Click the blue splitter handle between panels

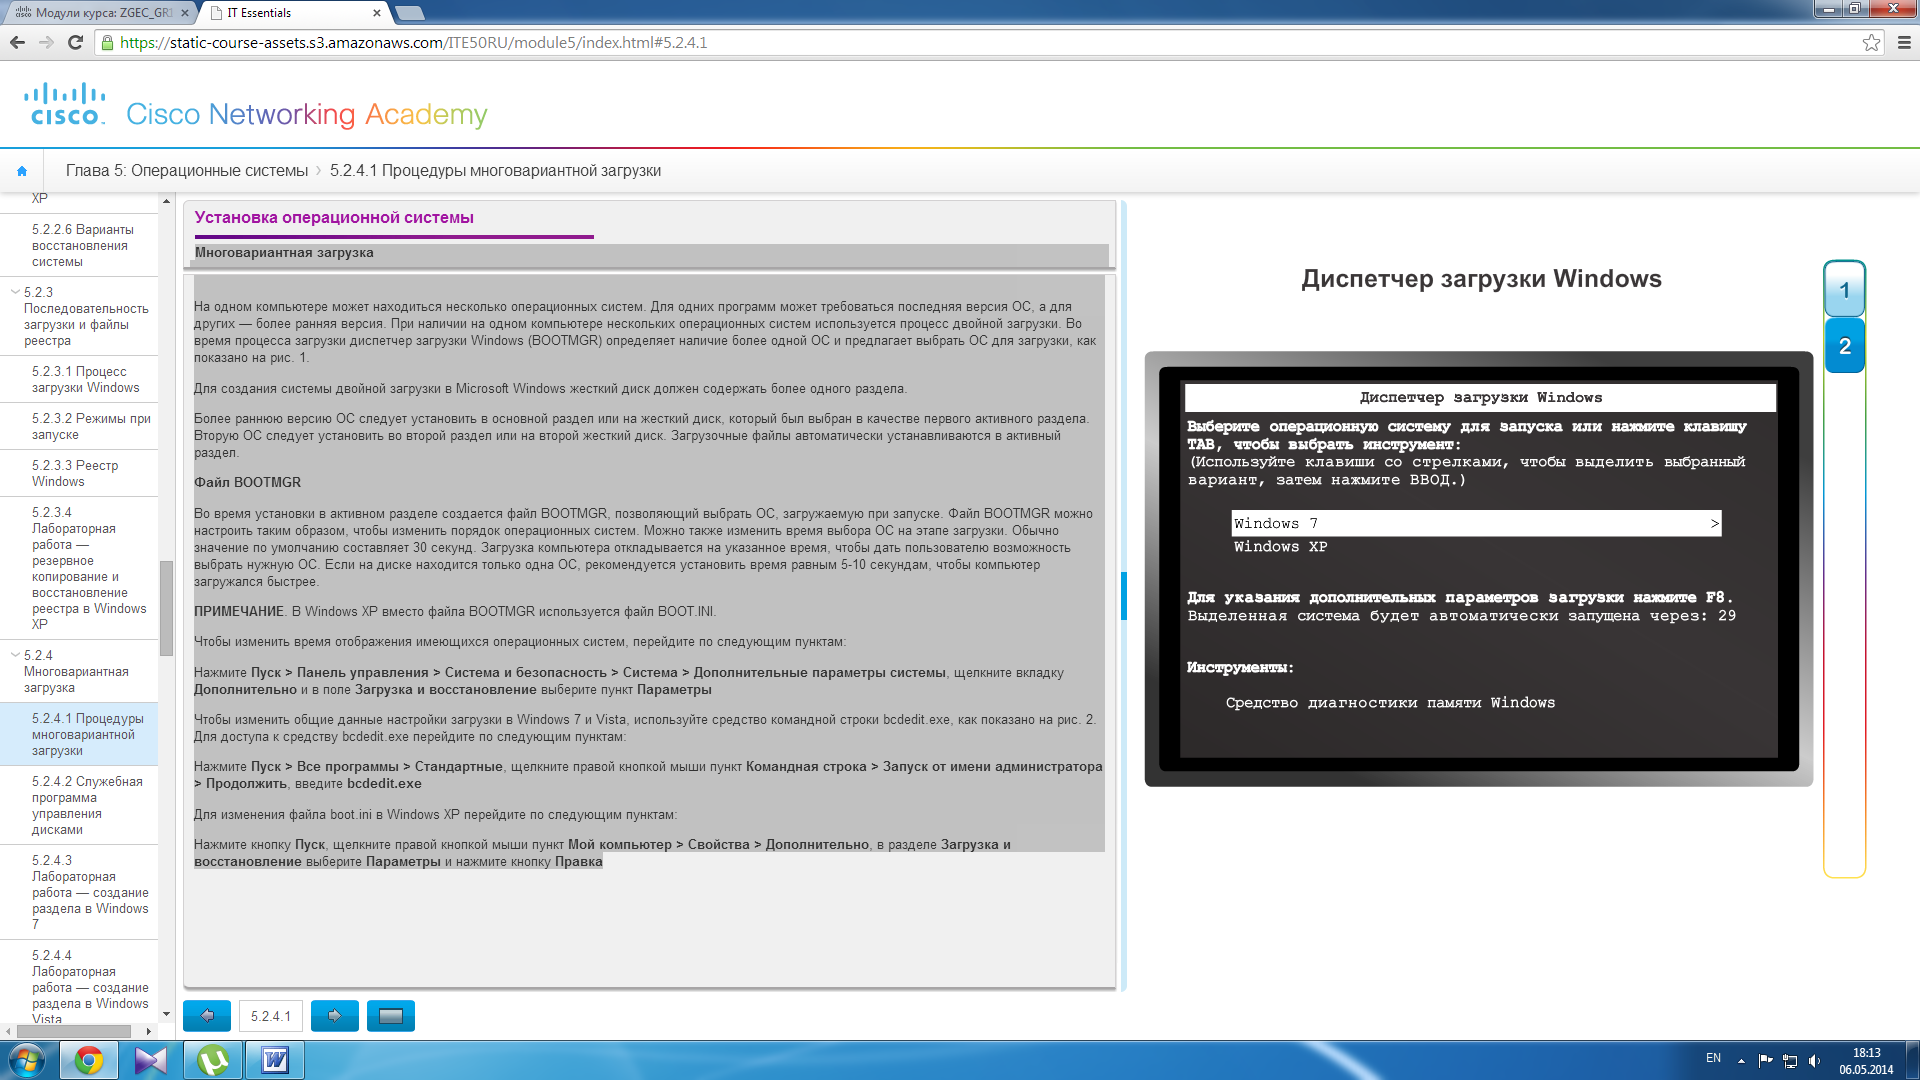click(1124, 596)
